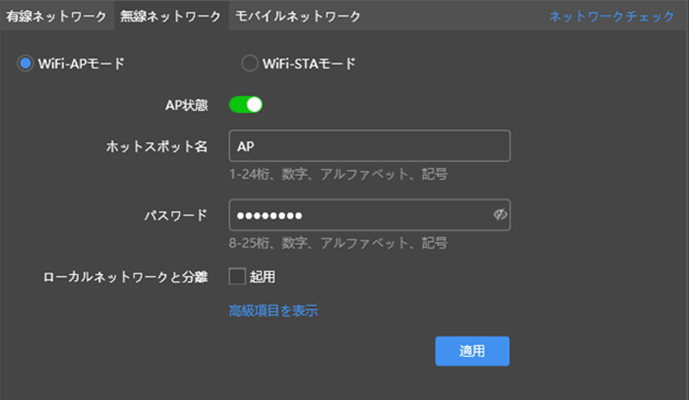Expand 高級項目を表示 advanced settings

pos(273,311)
